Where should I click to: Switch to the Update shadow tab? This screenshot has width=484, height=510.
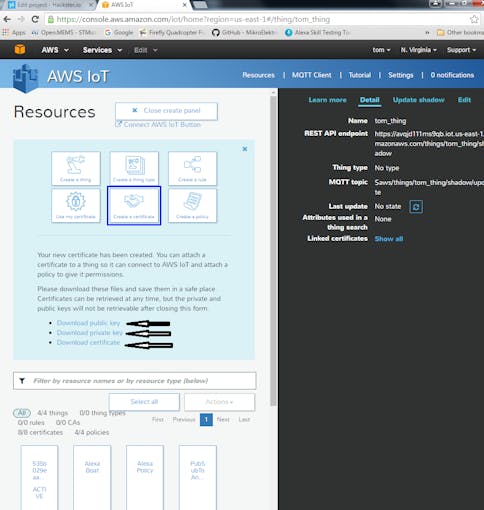tap(418, 100)
